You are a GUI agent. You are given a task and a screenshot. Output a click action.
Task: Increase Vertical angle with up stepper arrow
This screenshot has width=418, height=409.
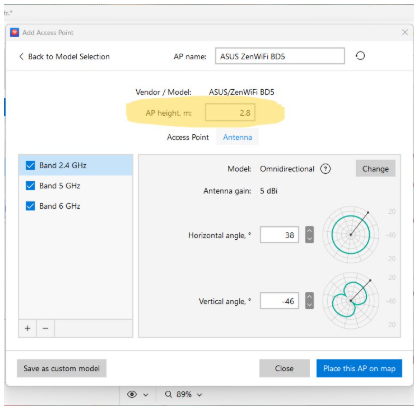pos(310,297)
